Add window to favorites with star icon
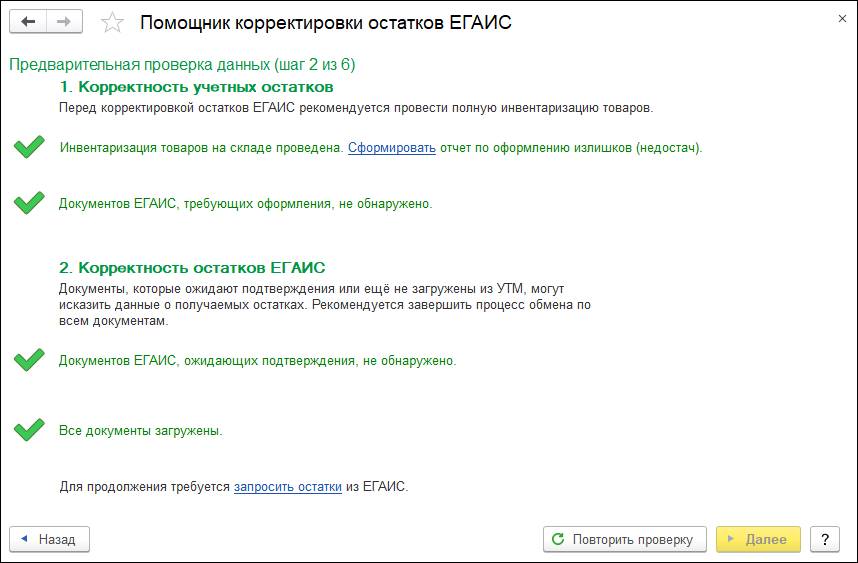The height and width of the screenshot is (563, 858). [112, 22]
